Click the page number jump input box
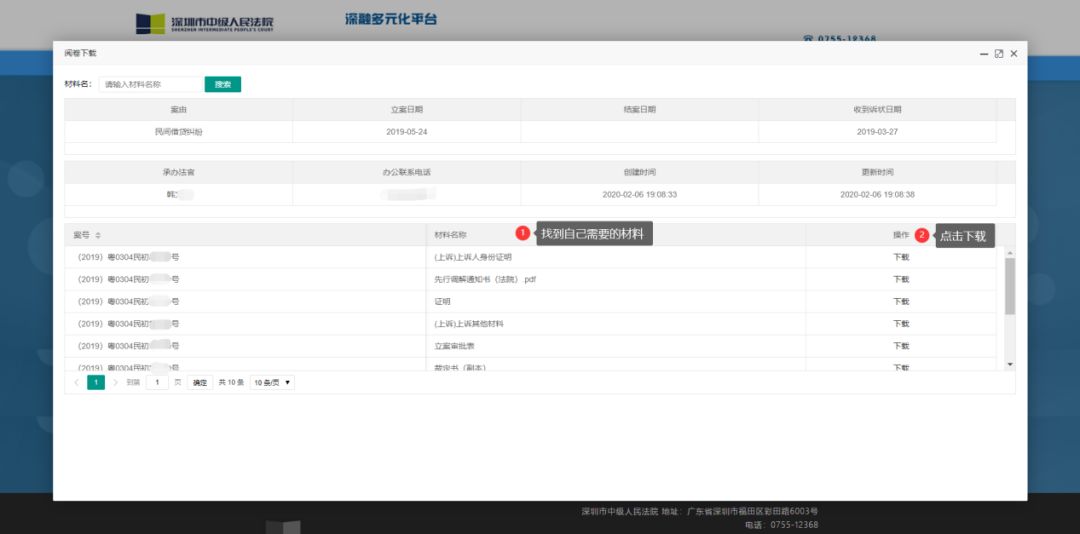 click(158, 382)
